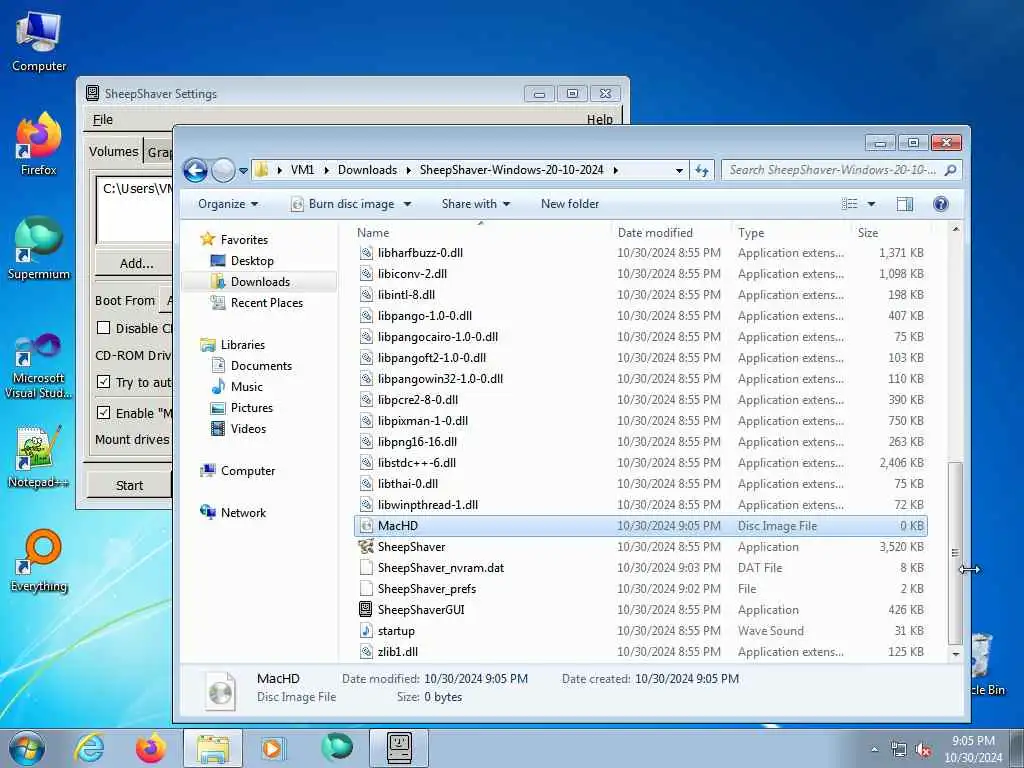Select Network in navigation pane
Screen dimensions: 1024x768
click(x=243, y=513)
